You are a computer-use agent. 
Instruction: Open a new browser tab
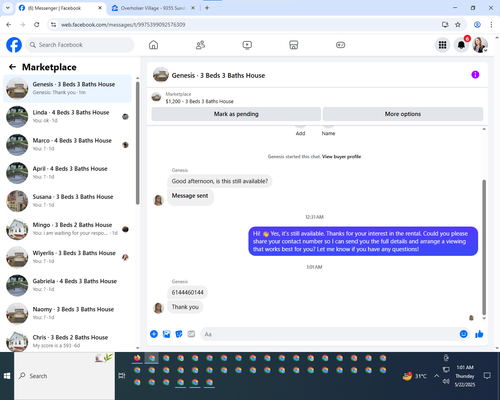207,8
